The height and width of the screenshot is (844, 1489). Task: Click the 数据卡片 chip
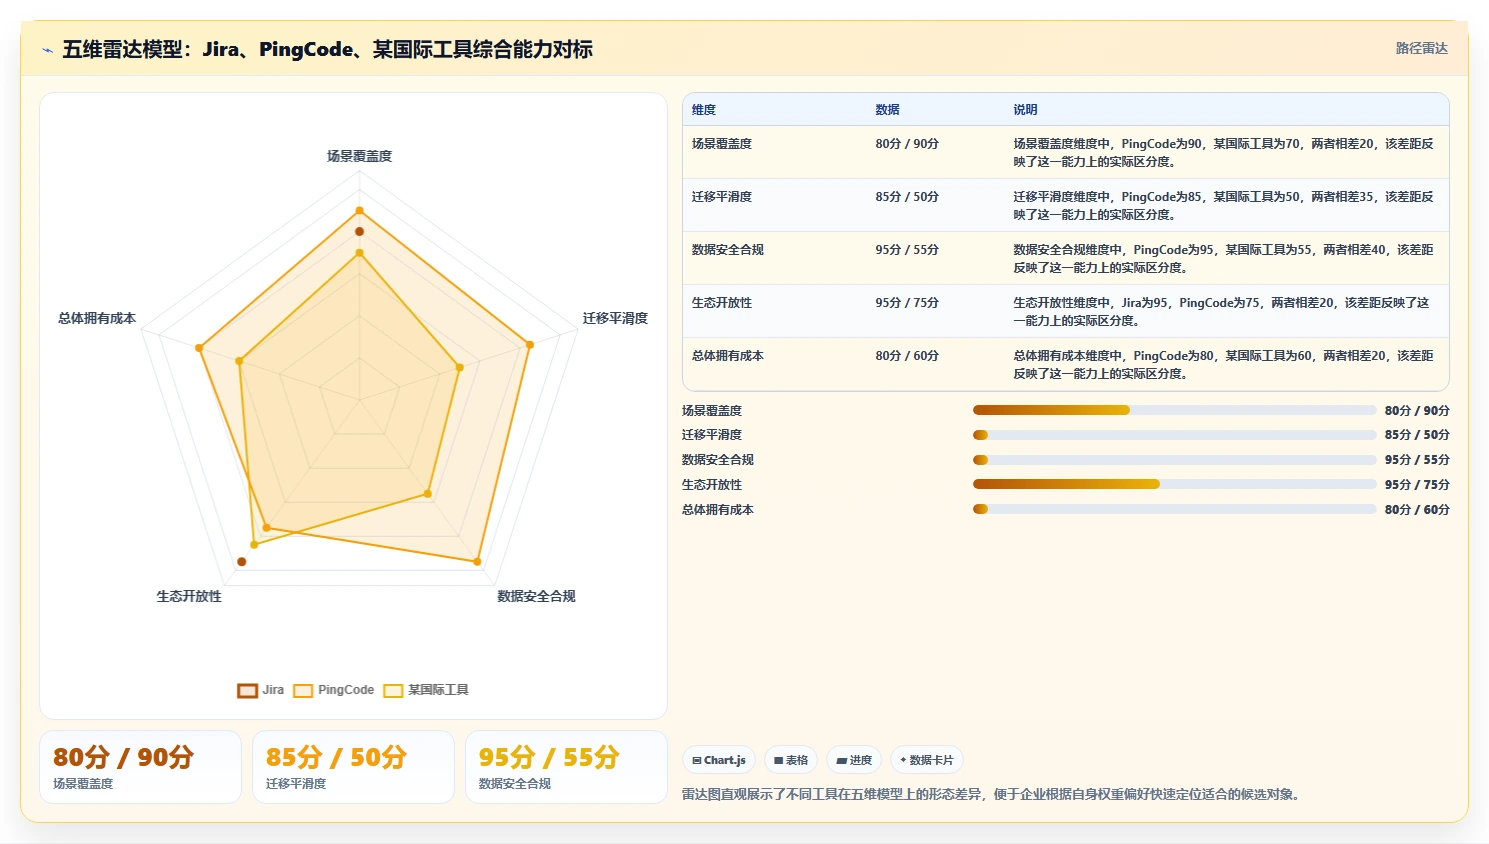(x=927, y=760)
